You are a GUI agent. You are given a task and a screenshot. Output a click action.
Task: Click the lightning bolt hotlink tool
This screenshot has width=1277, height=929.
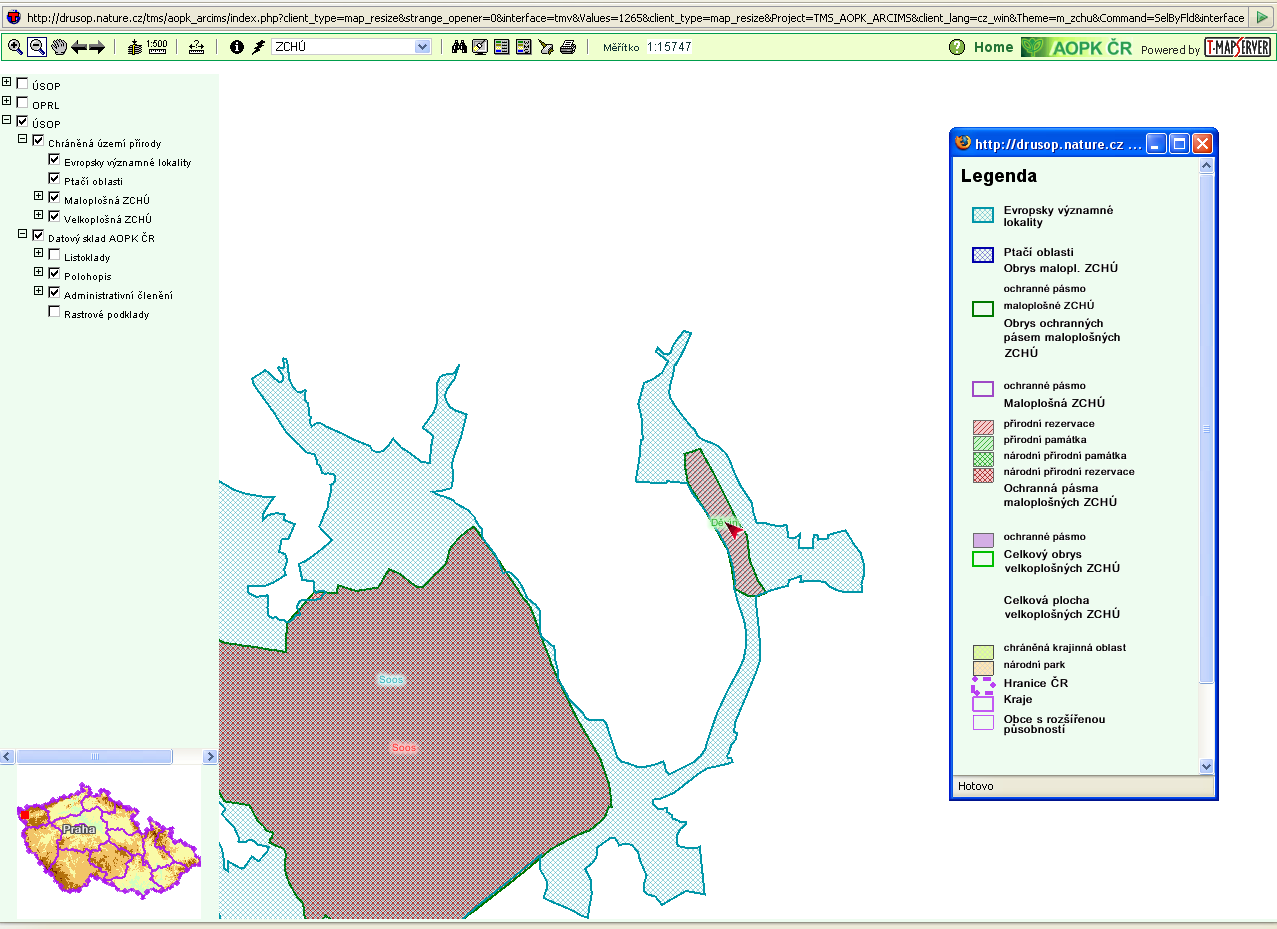coord(258,47)
